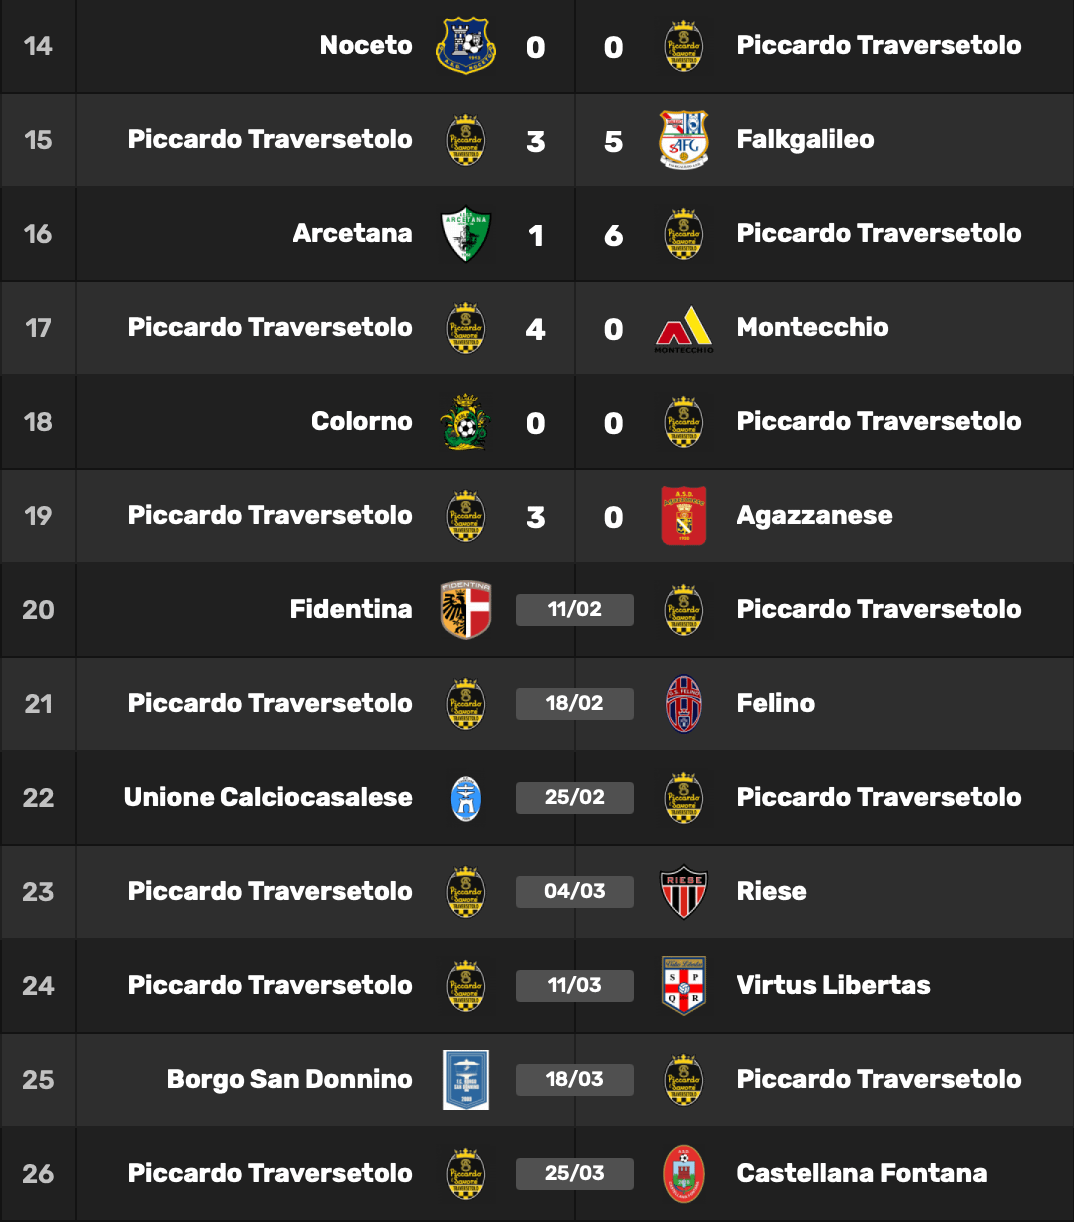
Task: Select the 25/03 match date badge
Action: click(x=575, y=1173)
